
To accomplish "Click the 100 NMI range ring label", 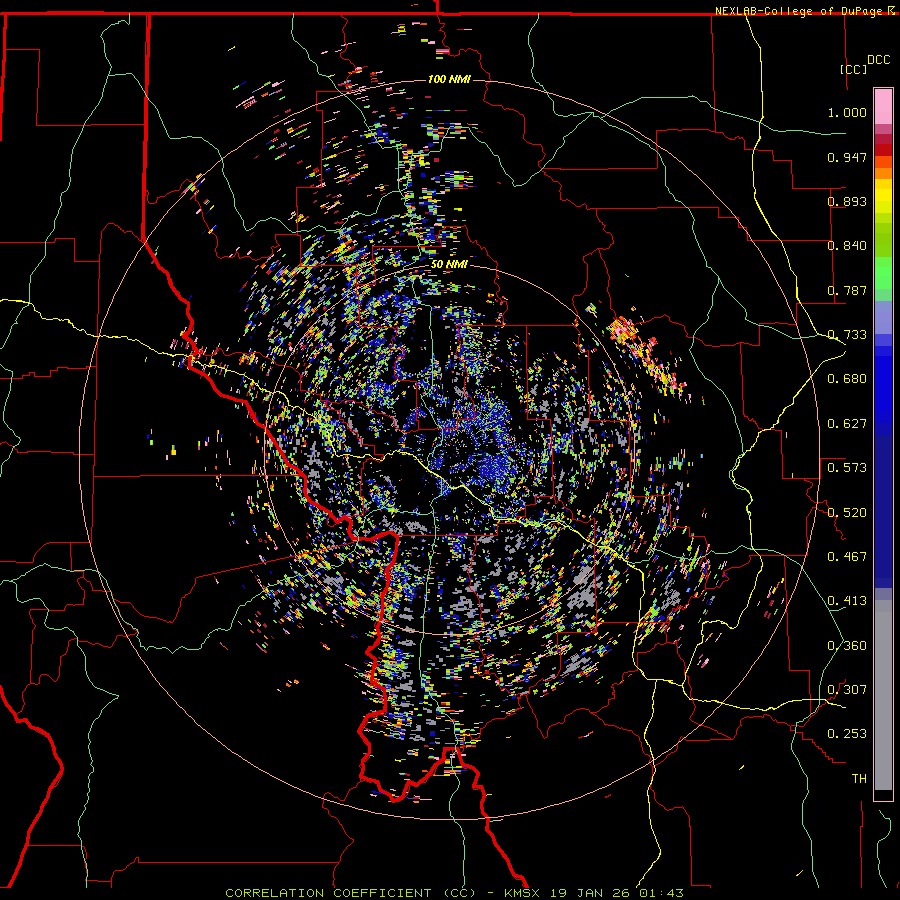I will click(x=449, y=79).
